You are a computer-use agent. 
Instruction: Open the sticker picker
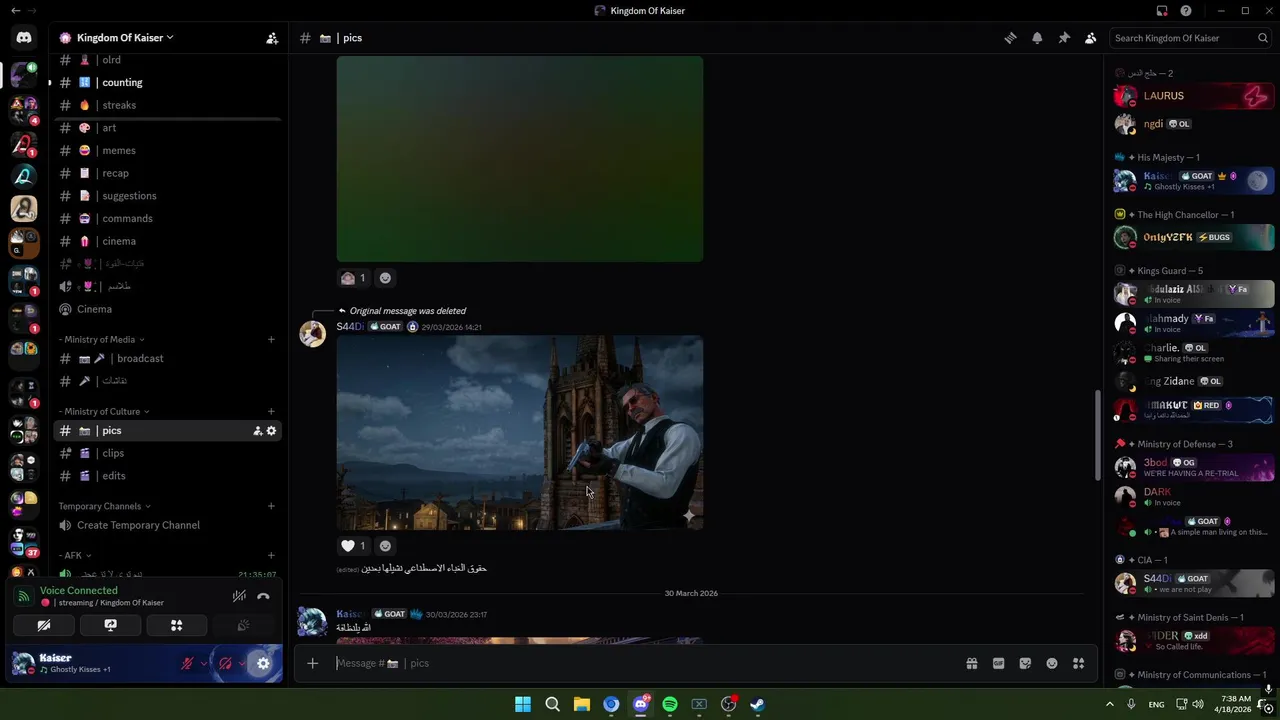(1025, 663)
